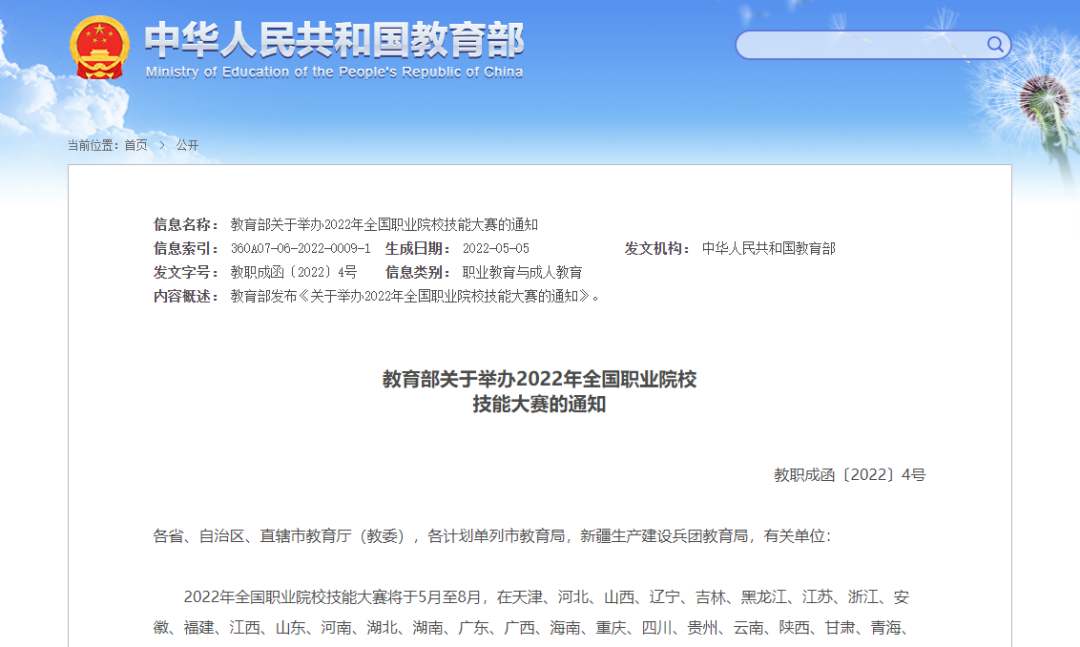Click the 发文机构 value 中华人民共和国教育部

pyautogui.click(x=770, y=247)
